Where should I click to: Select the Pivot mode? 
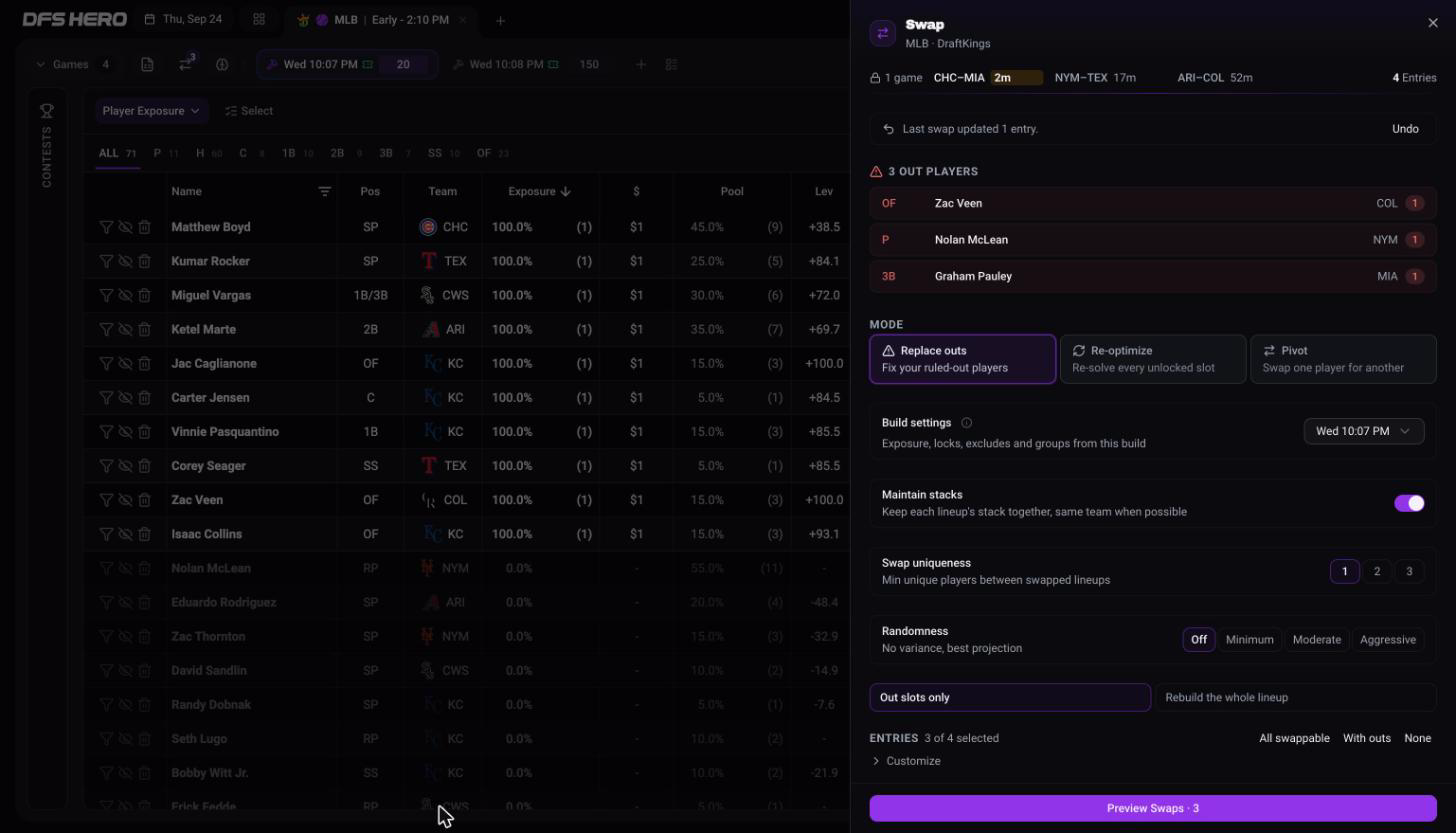click(1343, 359)
